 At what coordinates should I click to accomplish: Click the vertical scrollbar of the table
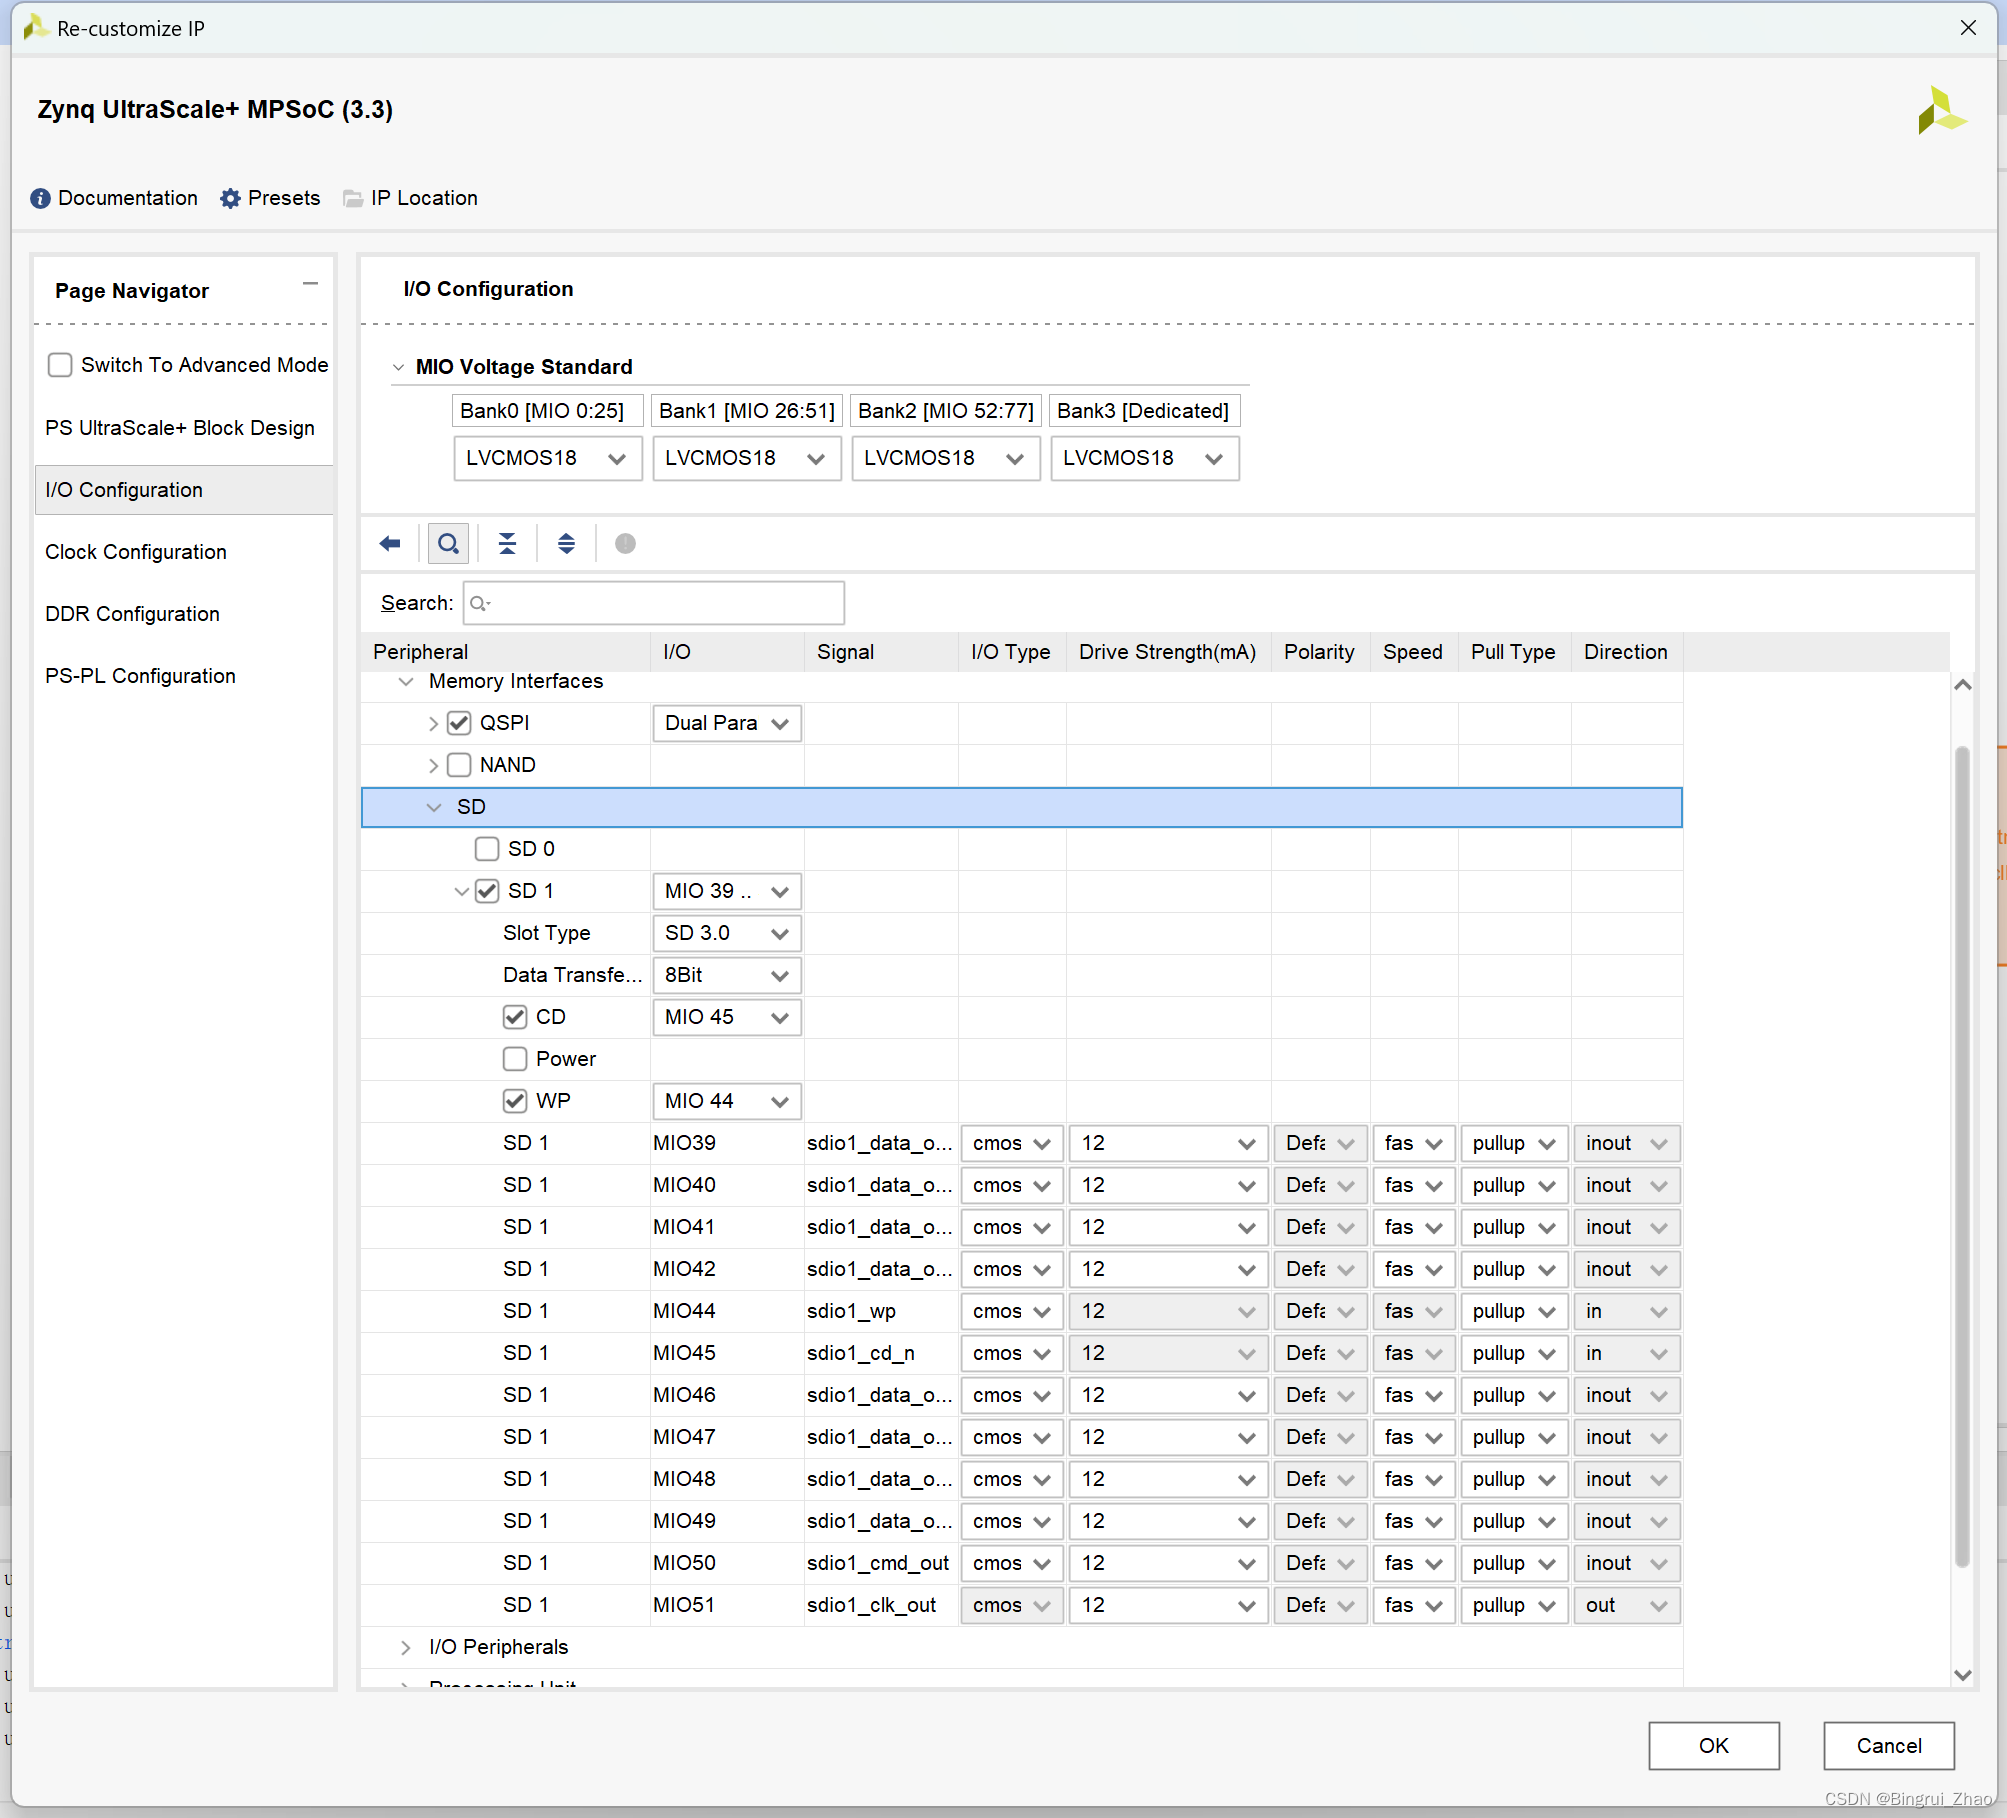1962,1150
